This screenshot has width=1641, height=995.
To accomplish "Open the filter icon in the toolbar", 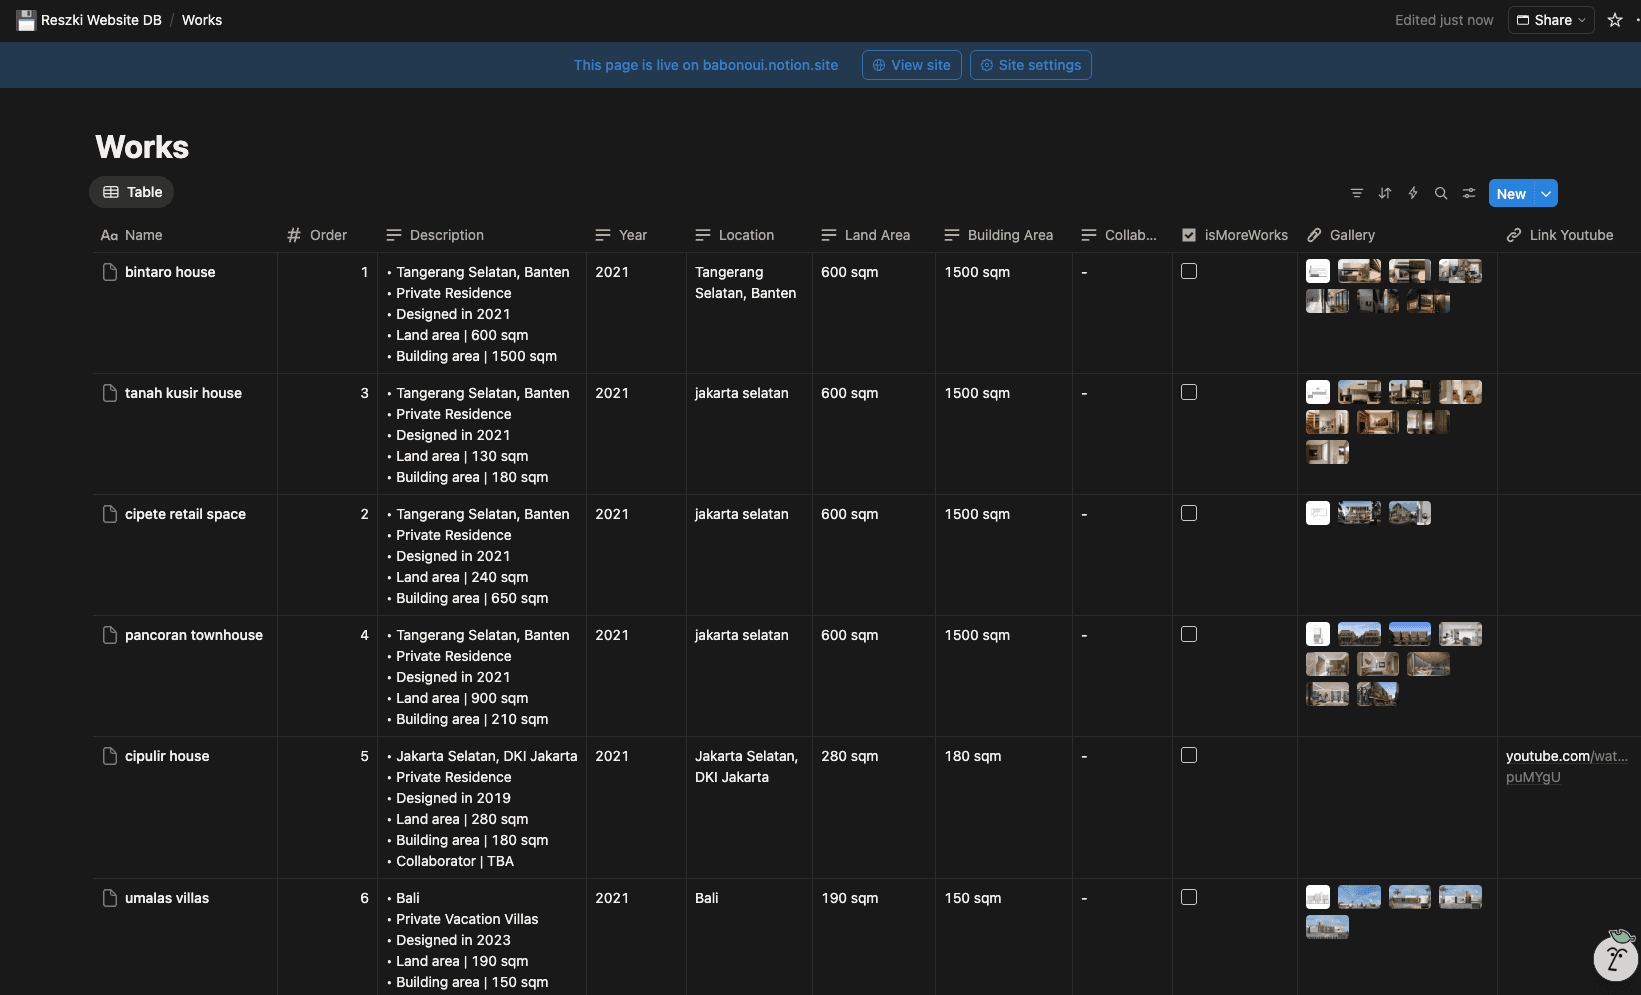I will (1357, 193).
